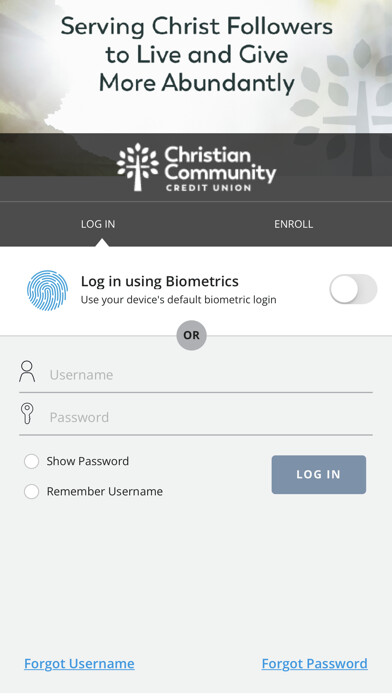Viewport: 392px width, 696px height.
Task: Click the 'Log in using Biometrics' heading
Action: coord(160,281)
